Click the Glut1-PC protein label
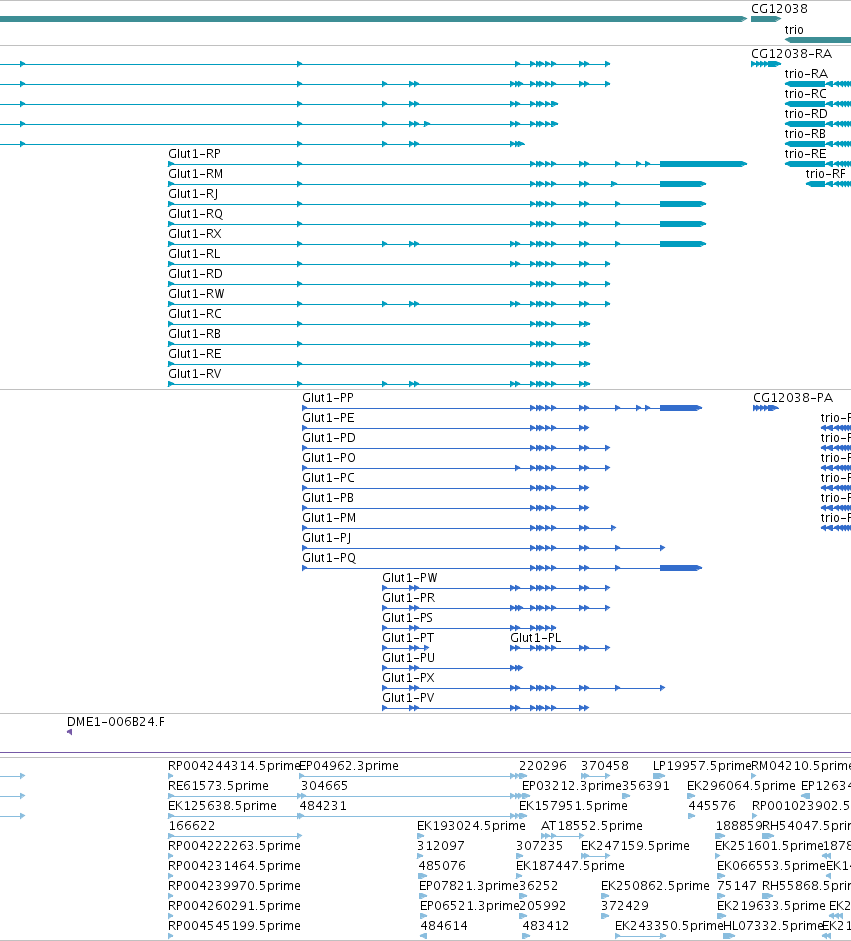Viewport: 851px width, 941px height. coord(328,478)
